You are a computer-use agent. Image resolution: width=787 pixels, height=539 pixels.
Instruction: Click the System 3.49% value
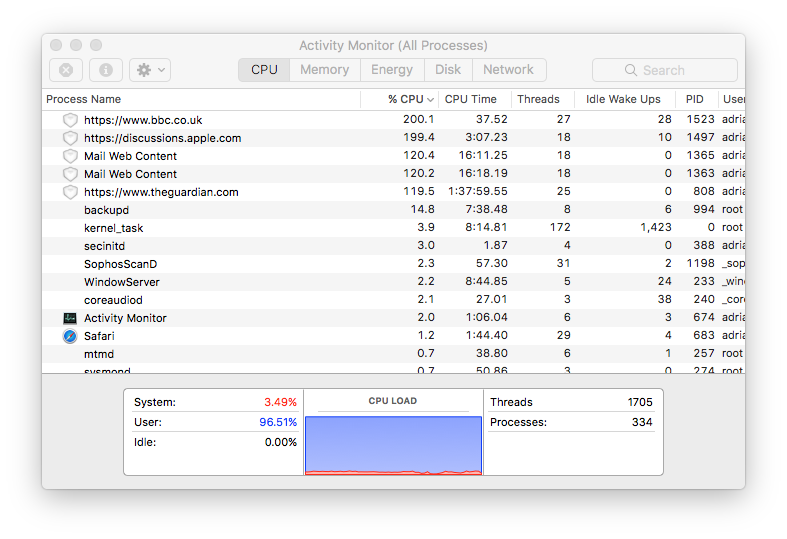[281, 402]
